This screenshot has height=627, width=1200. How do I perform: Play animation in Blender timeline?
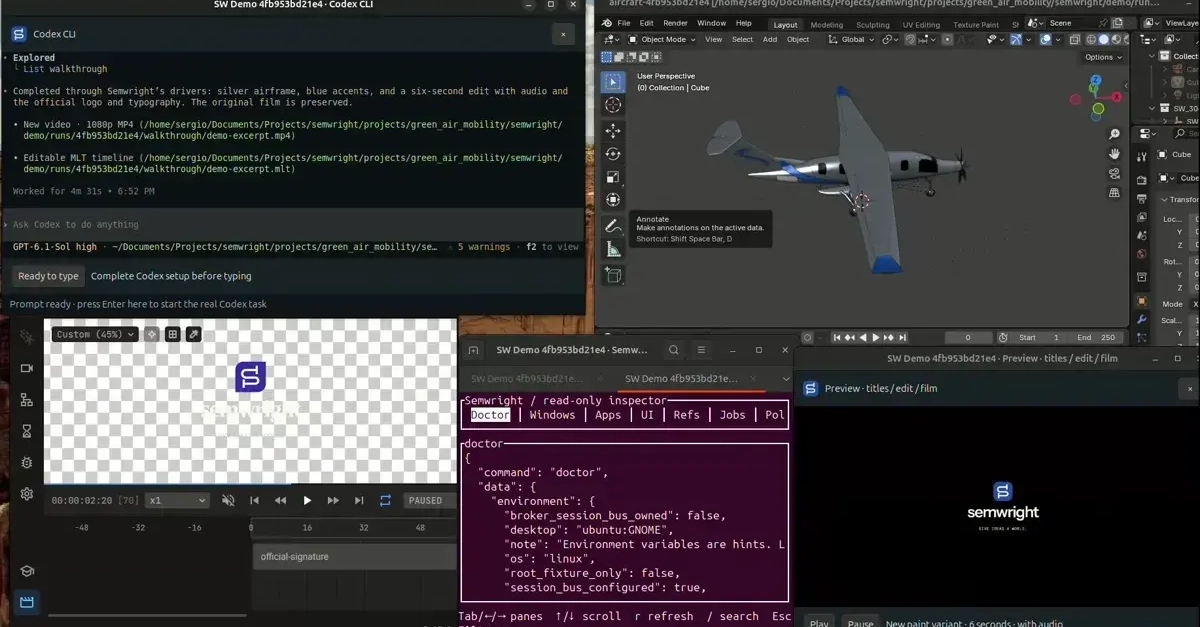pos(876,337)
